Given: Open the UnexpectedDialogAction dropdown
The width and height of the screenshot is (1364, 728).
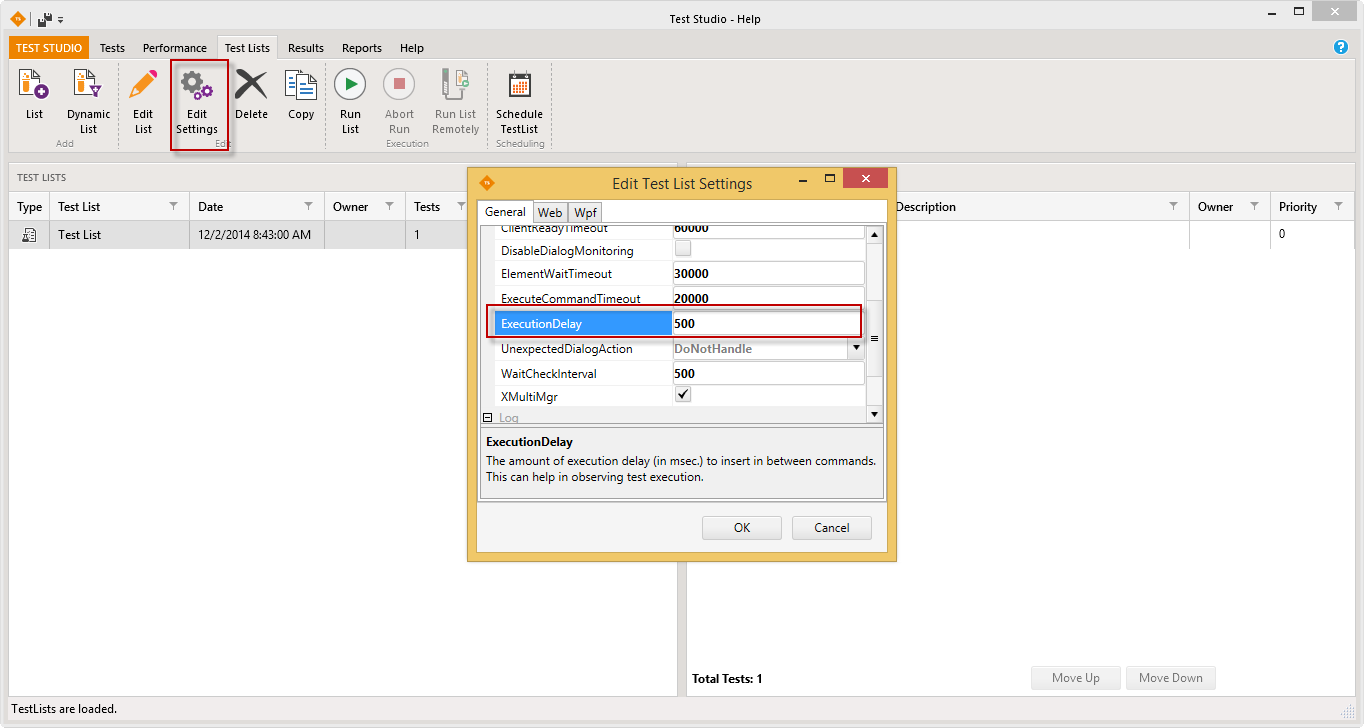Looking at the screenshot, I should coord(855,349).
